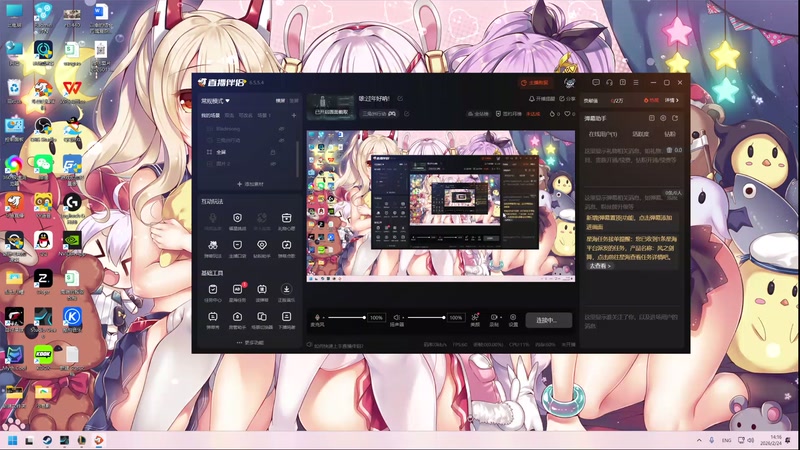The image size is (800, 450).
Task: Open the 弹幕助手 gear settings icon
Action: 663,118
